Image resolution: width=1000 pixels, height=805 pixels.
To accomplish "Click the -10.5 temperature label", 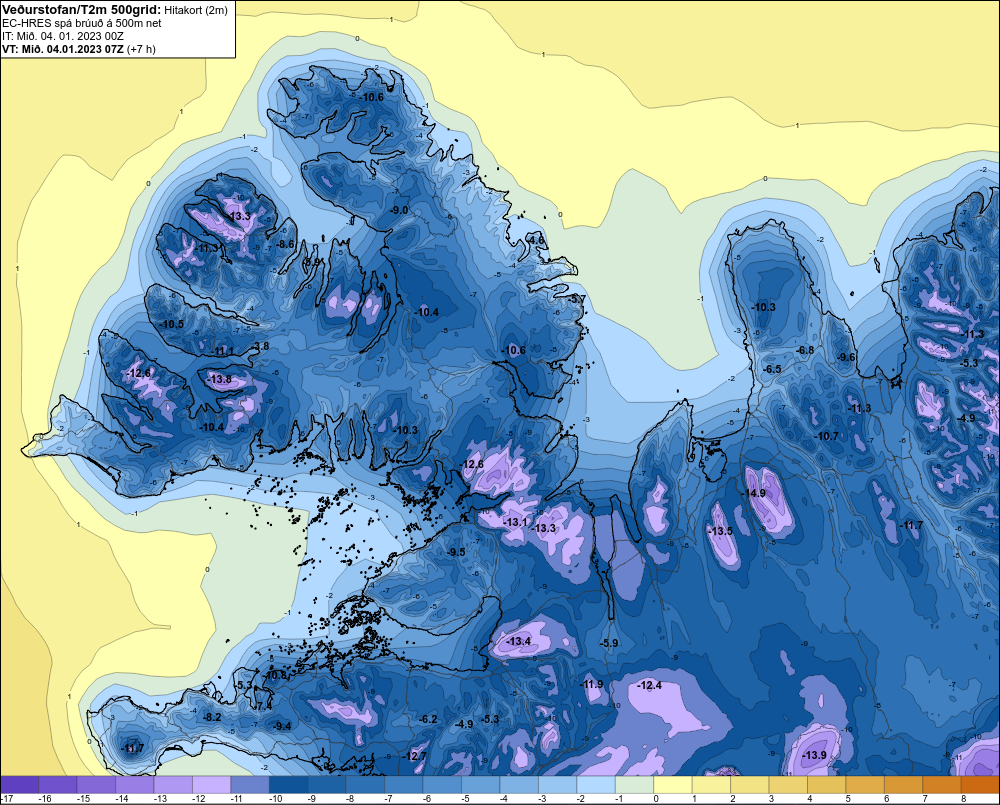I will pyautogui.click(x=172, y=324).
